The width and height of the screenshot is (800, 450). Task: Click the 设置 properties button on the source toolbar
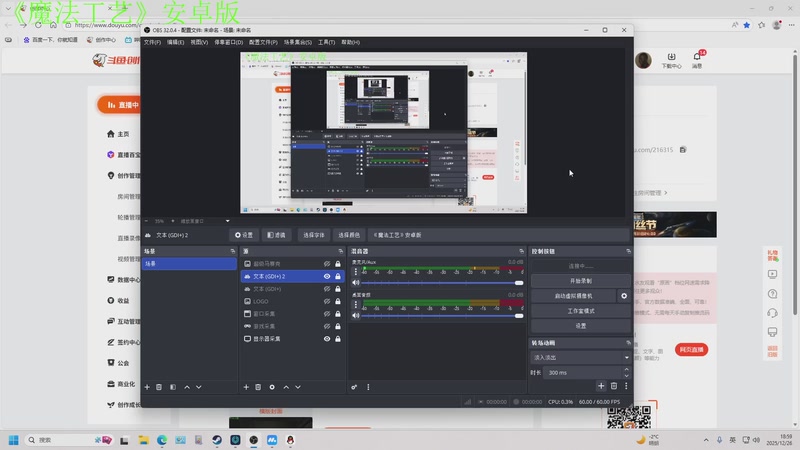point(244,235)
